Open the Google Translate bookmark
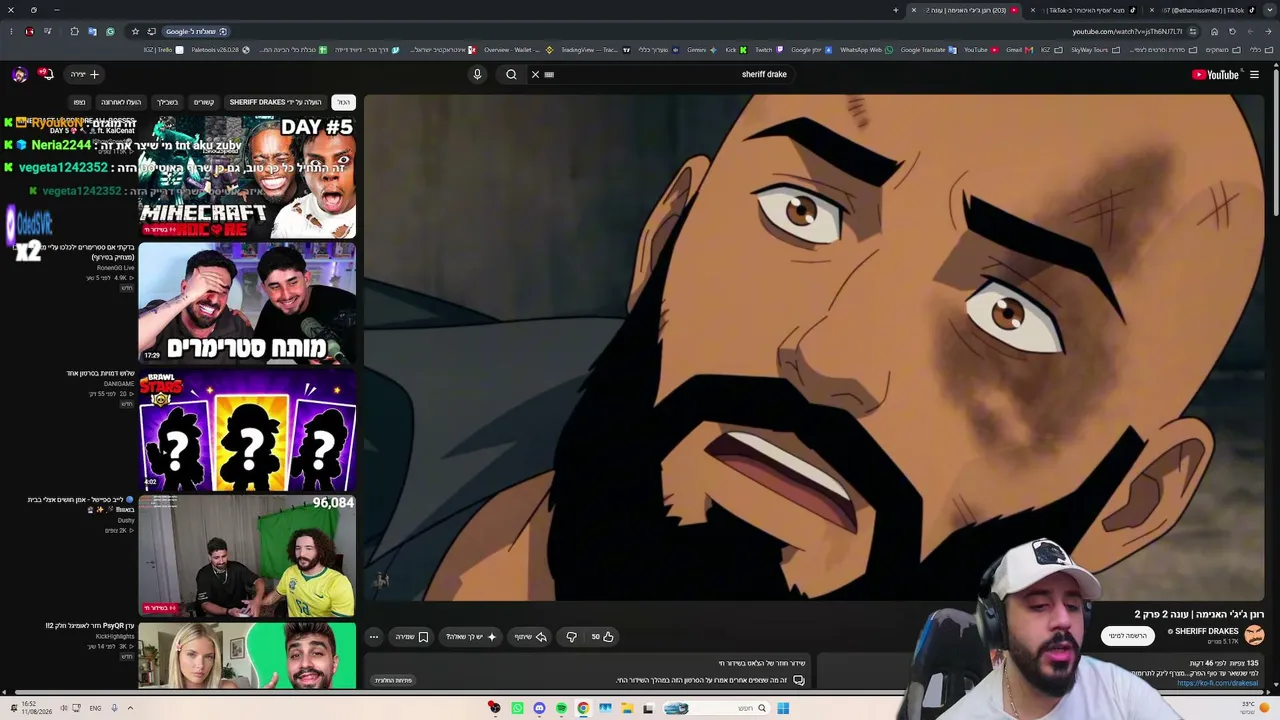 coord(928,50)
